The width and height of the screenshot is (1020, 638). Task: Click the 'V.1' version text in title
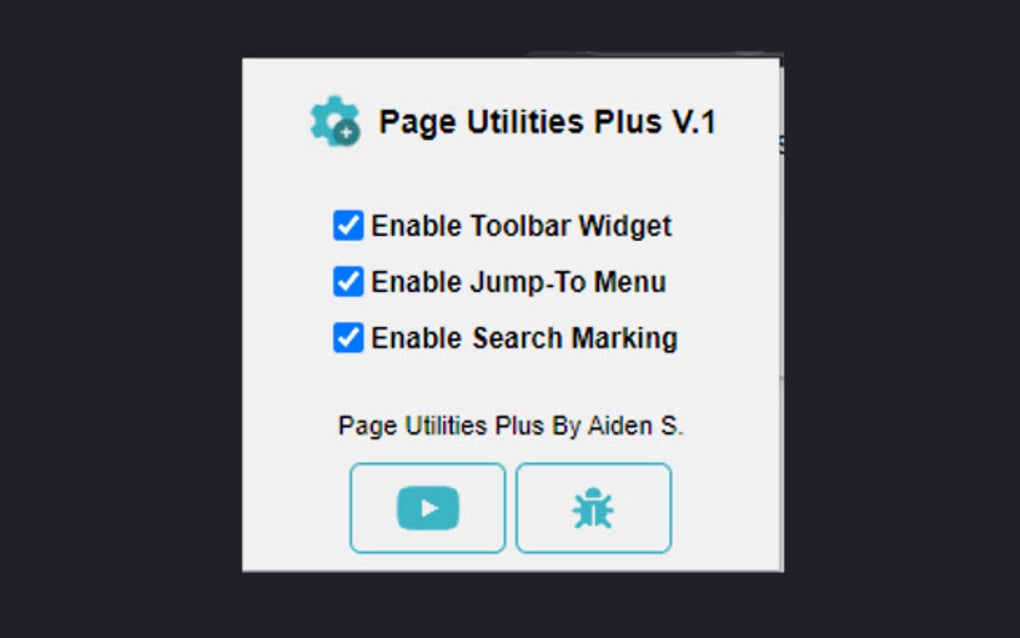click(694, 122)
